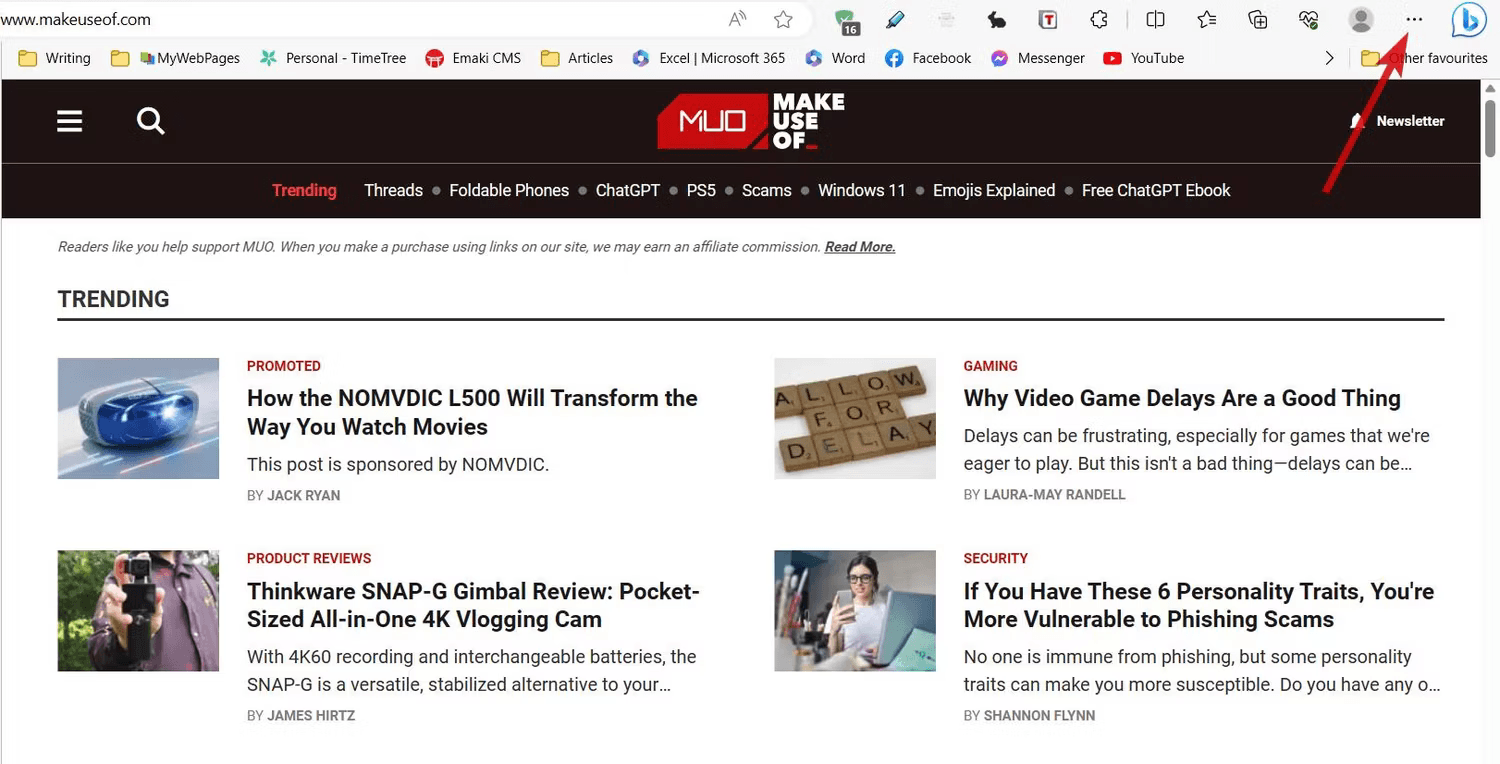Image resolution: width=1500 pixels, height=764 pixels.
Task: Select the ChatGPT trending topic
Action: (x=628, y=190)
